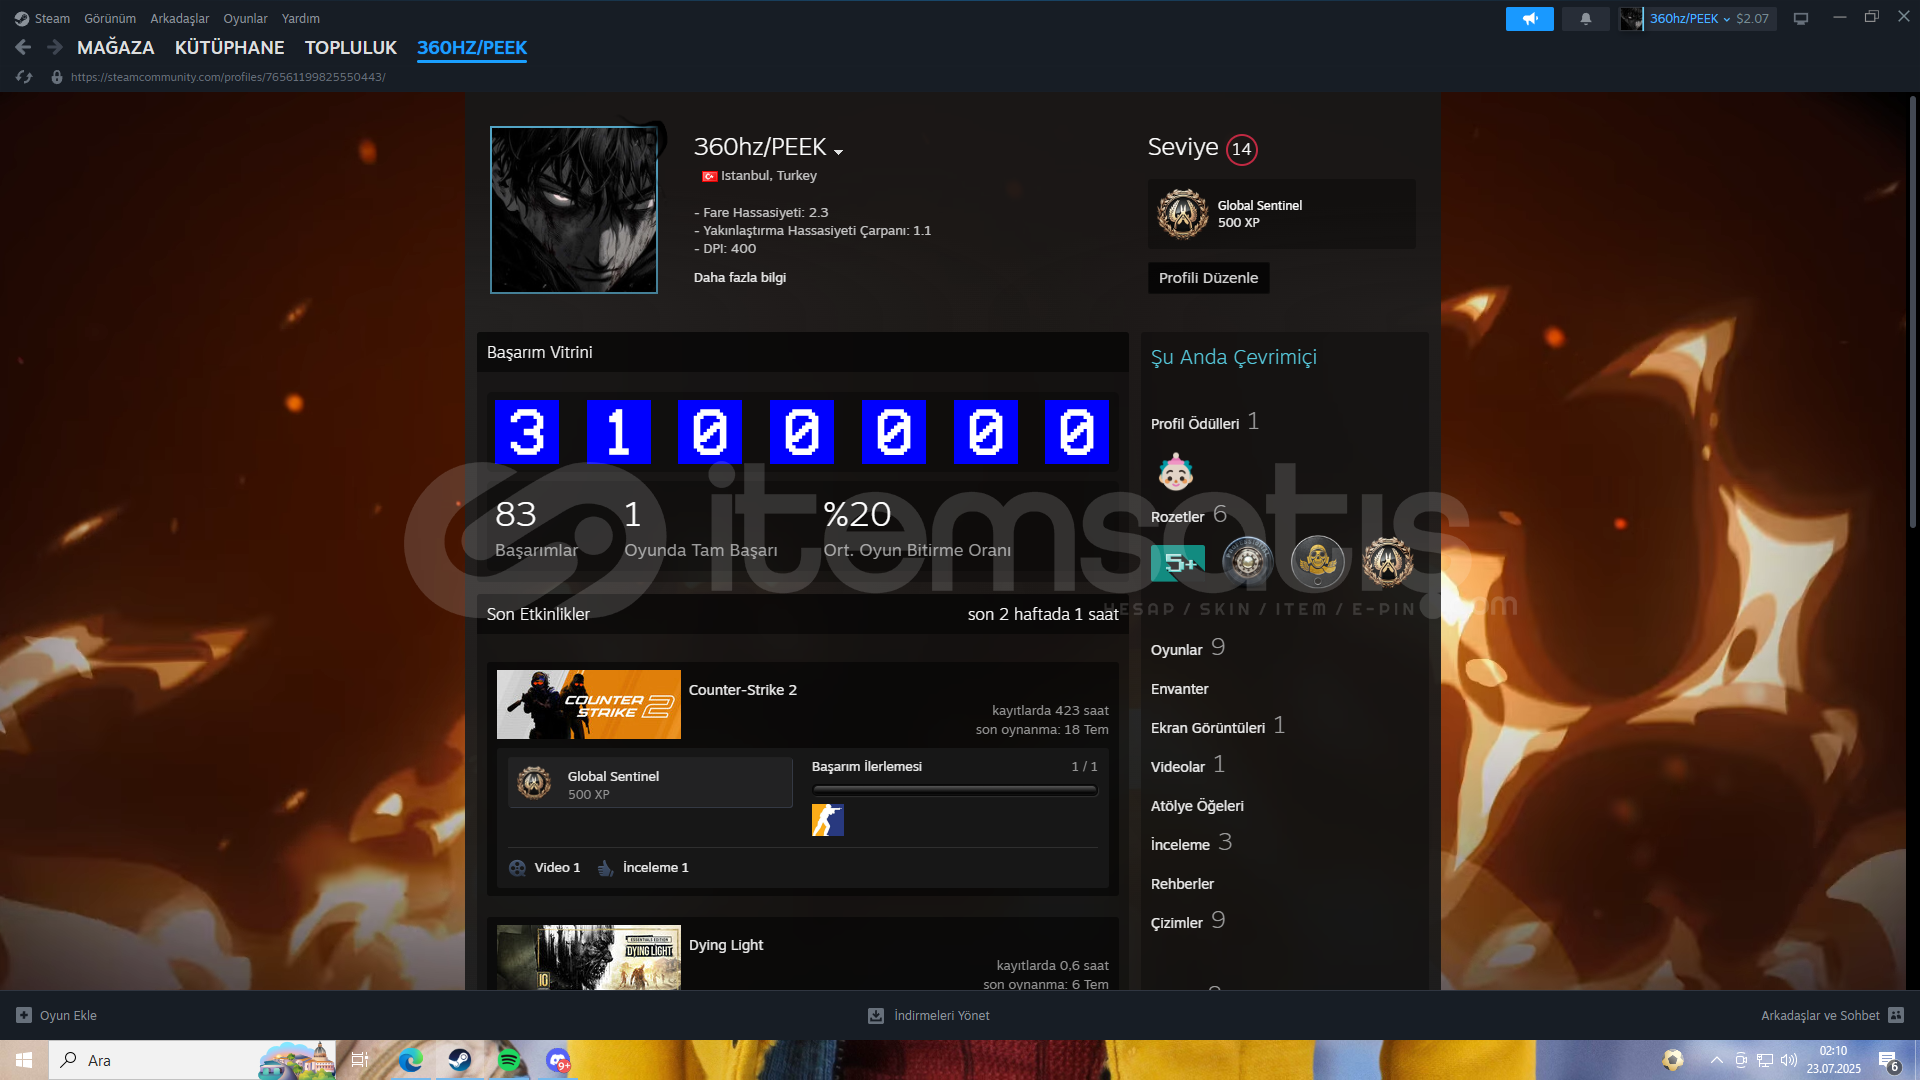Click the CS2 achievement icon
The height and width of the screenshot is (1080, 1920).
(x=827, y=820)
